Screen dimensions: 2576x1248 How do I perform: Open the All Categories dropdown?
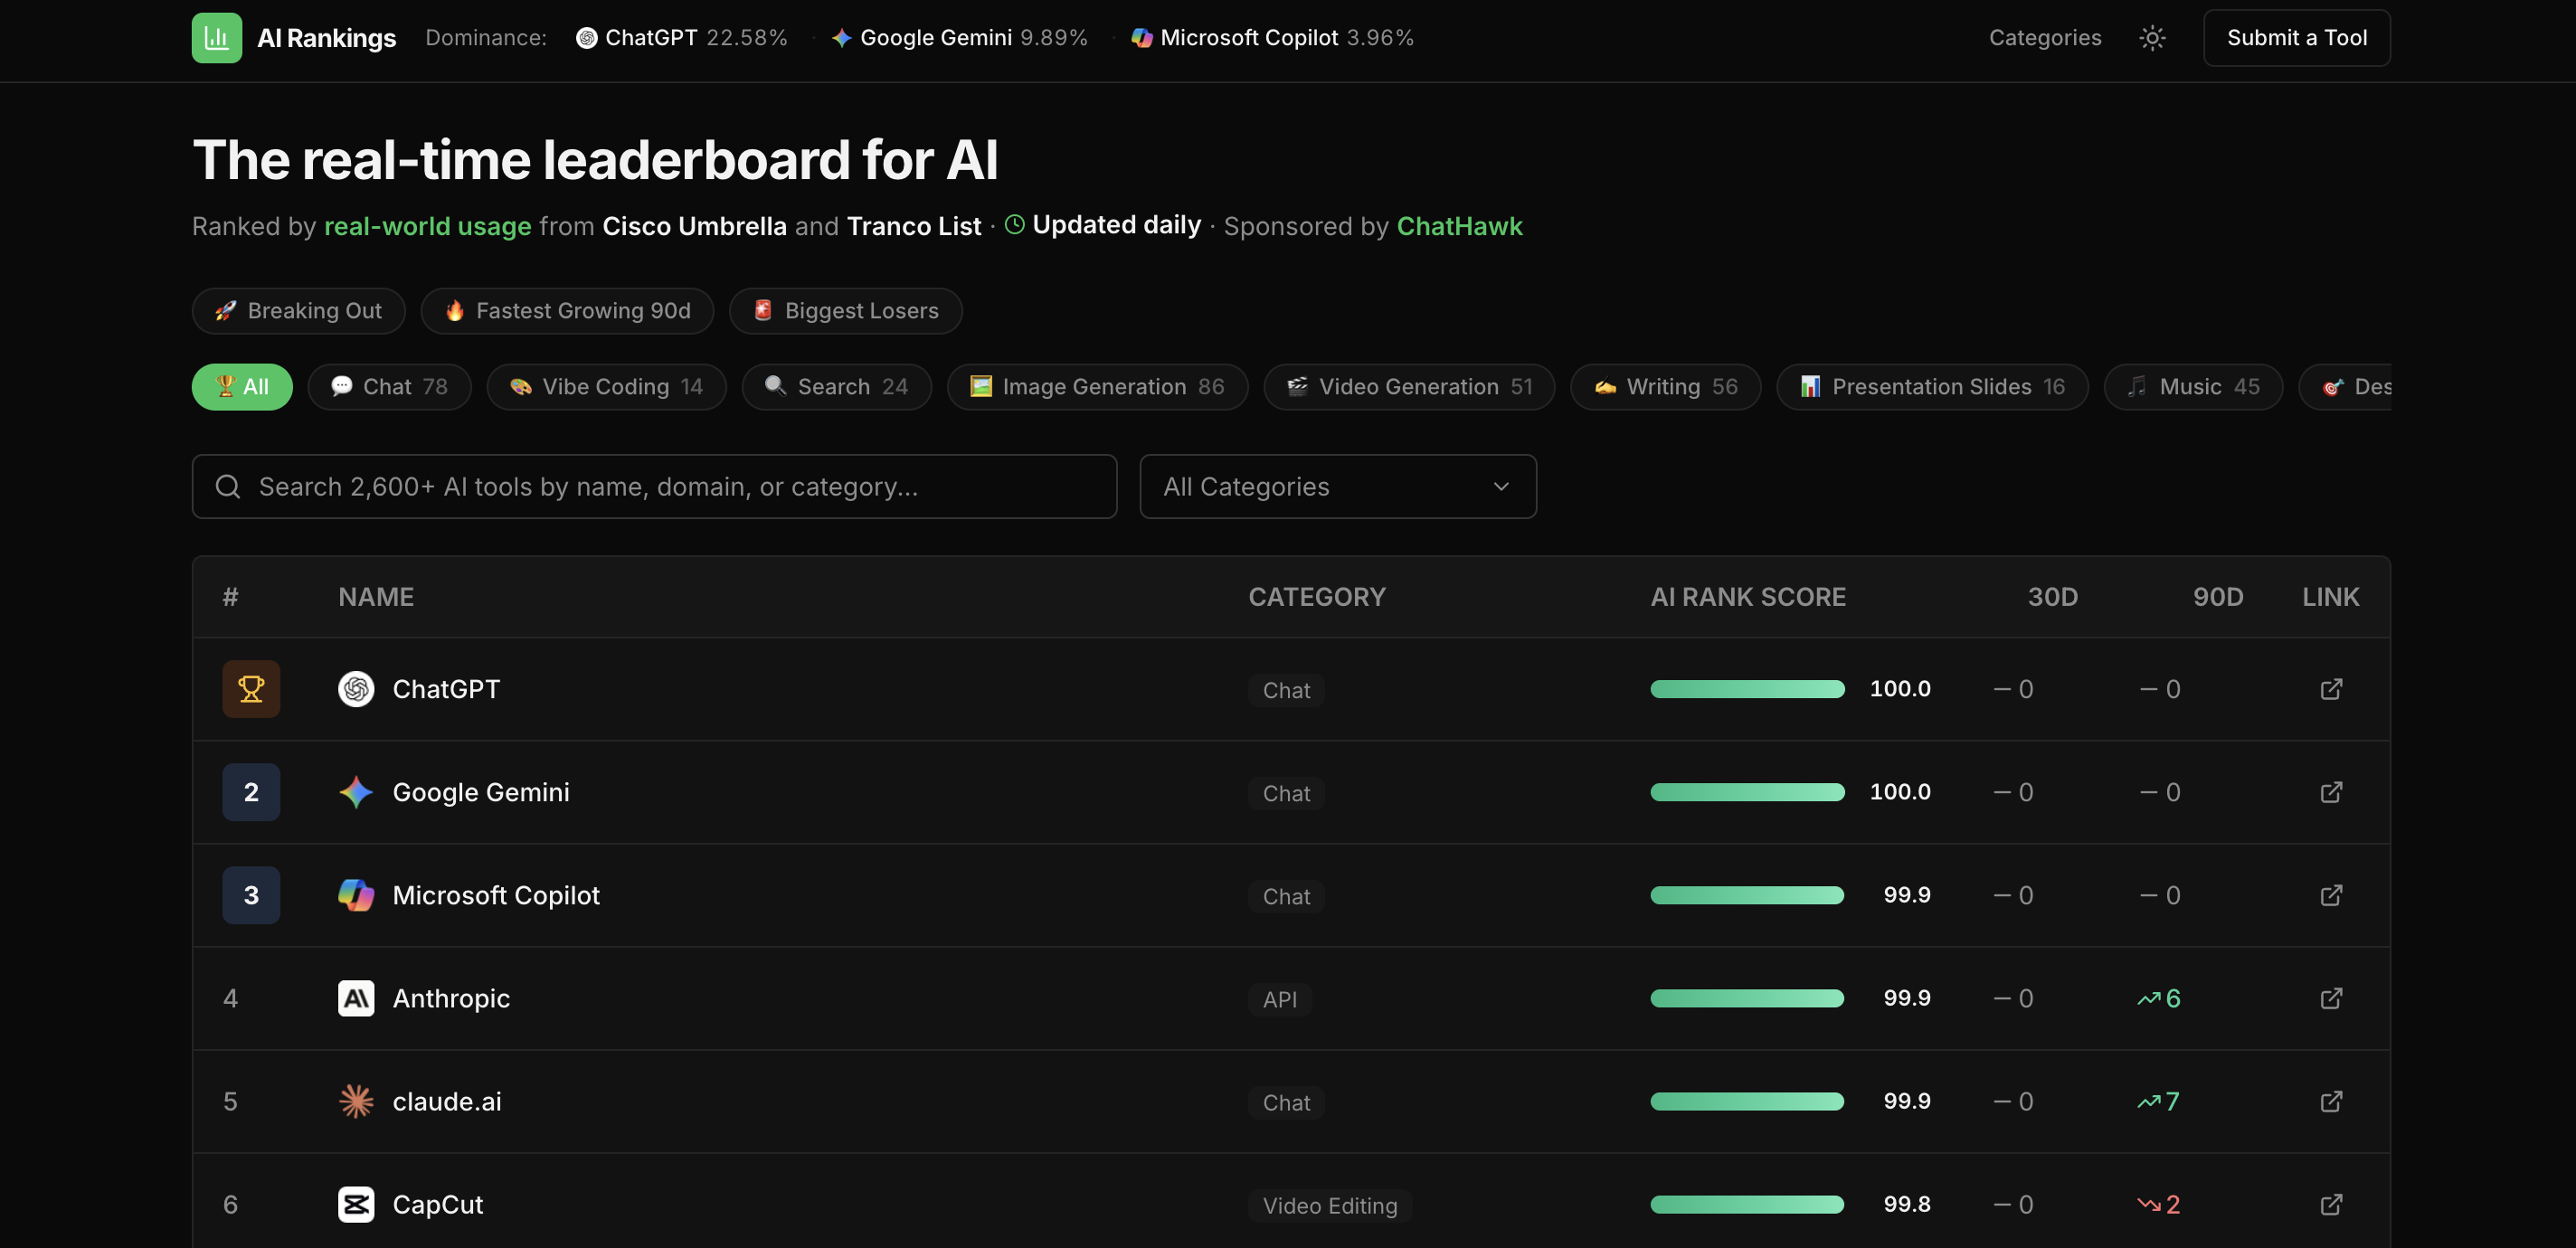[1338, 486]
